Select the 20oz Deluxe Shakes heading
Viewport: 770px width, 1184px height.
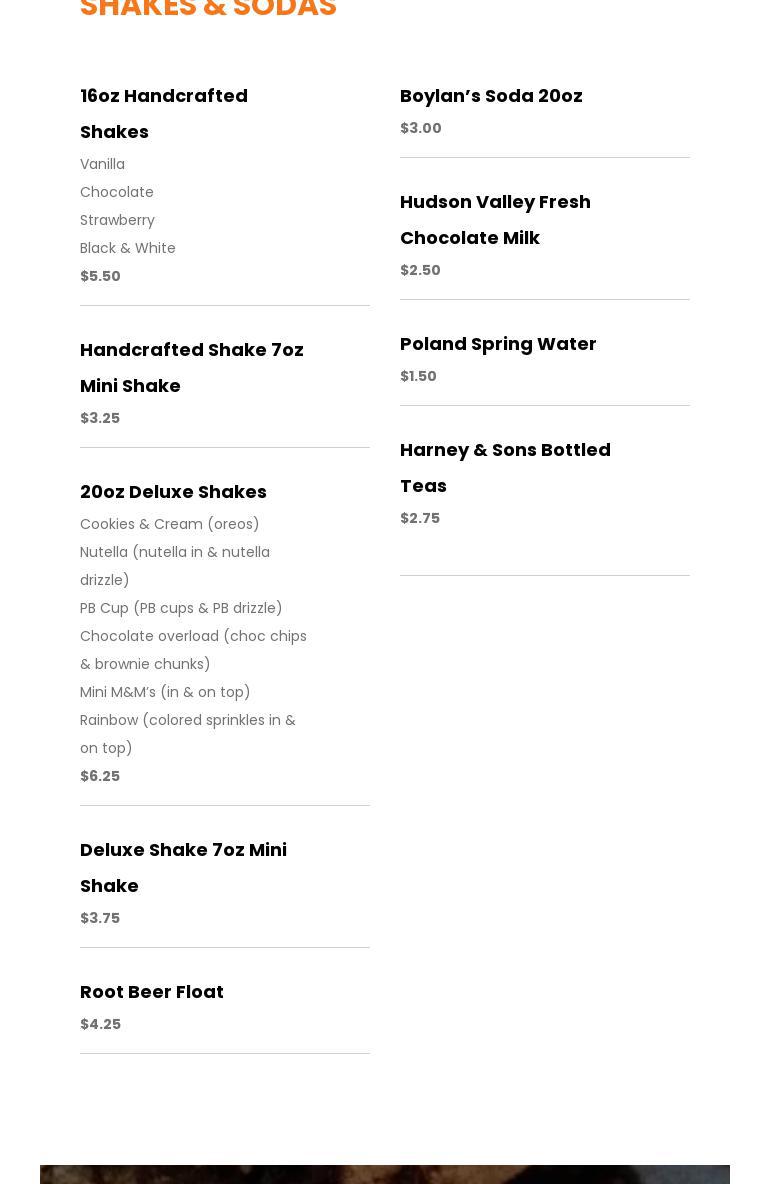tap(174, 492)
